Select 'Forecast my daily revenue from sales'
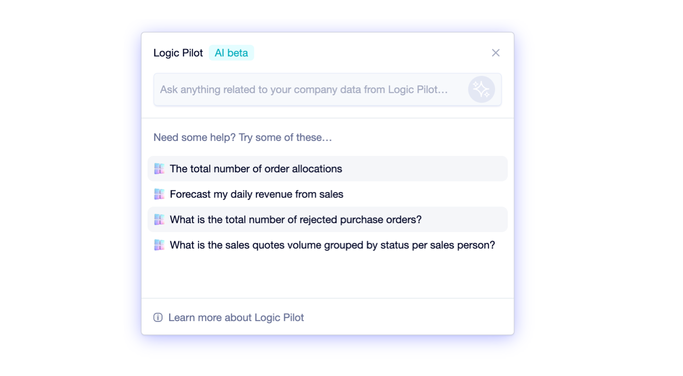Screen dimensions: 683x376 click(x=328, y=194)
